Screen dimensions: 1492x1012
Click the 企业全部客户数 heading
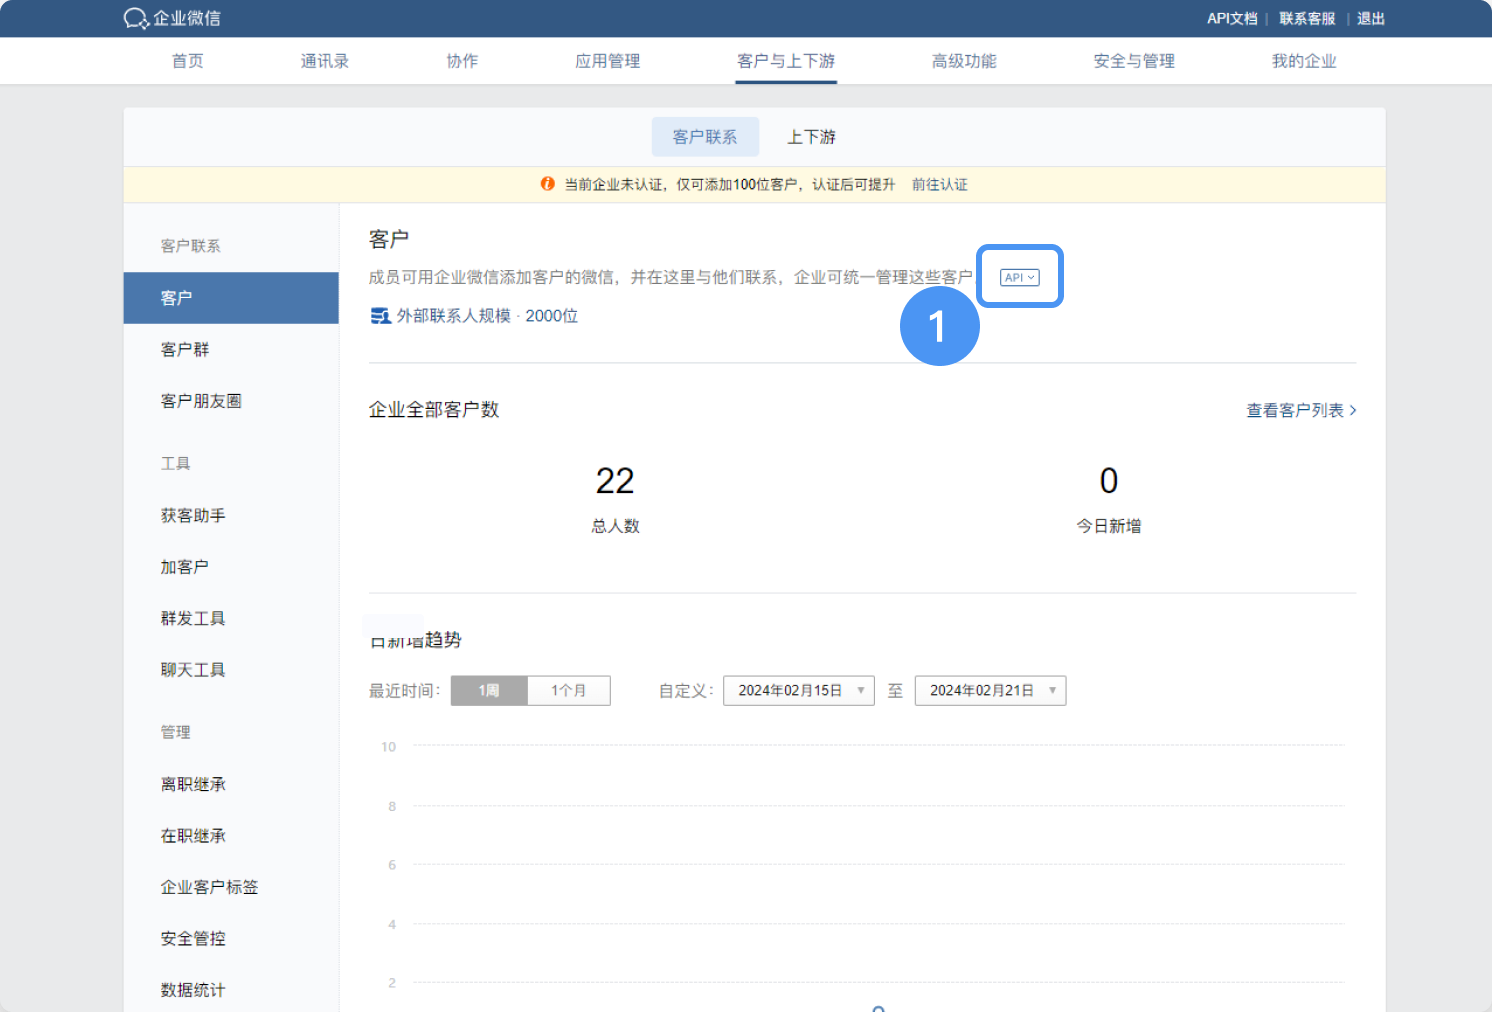click(x=434, y=410)
